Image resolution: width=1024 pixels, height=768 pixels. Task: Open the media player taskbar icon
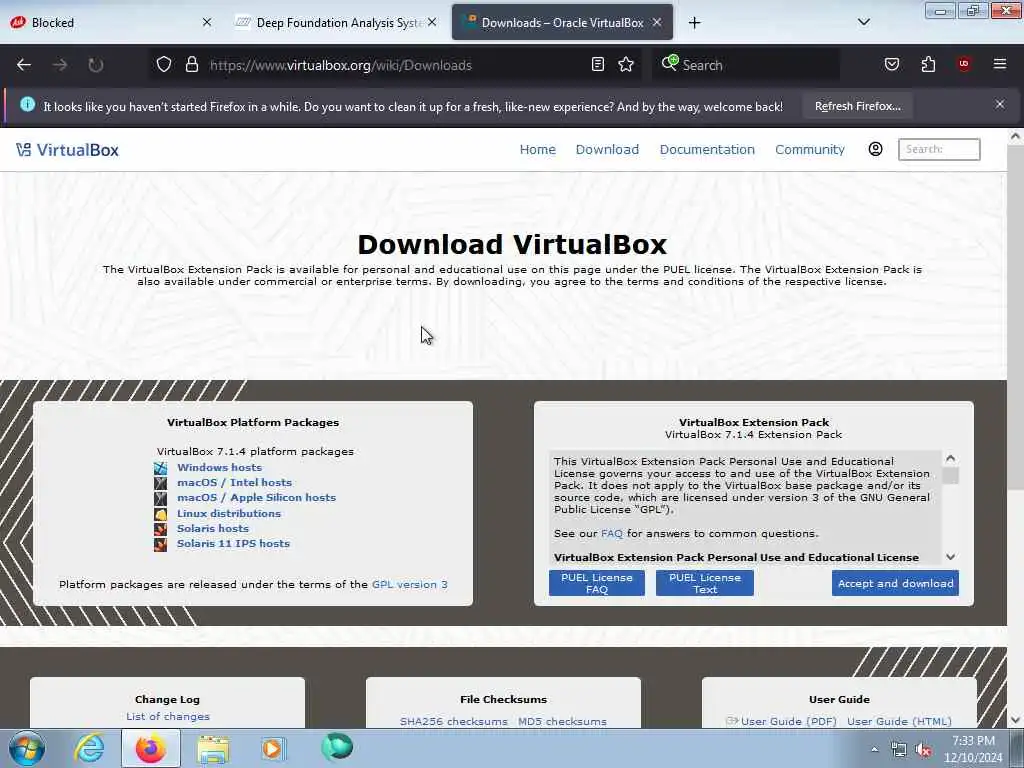(x=274, y=748)
